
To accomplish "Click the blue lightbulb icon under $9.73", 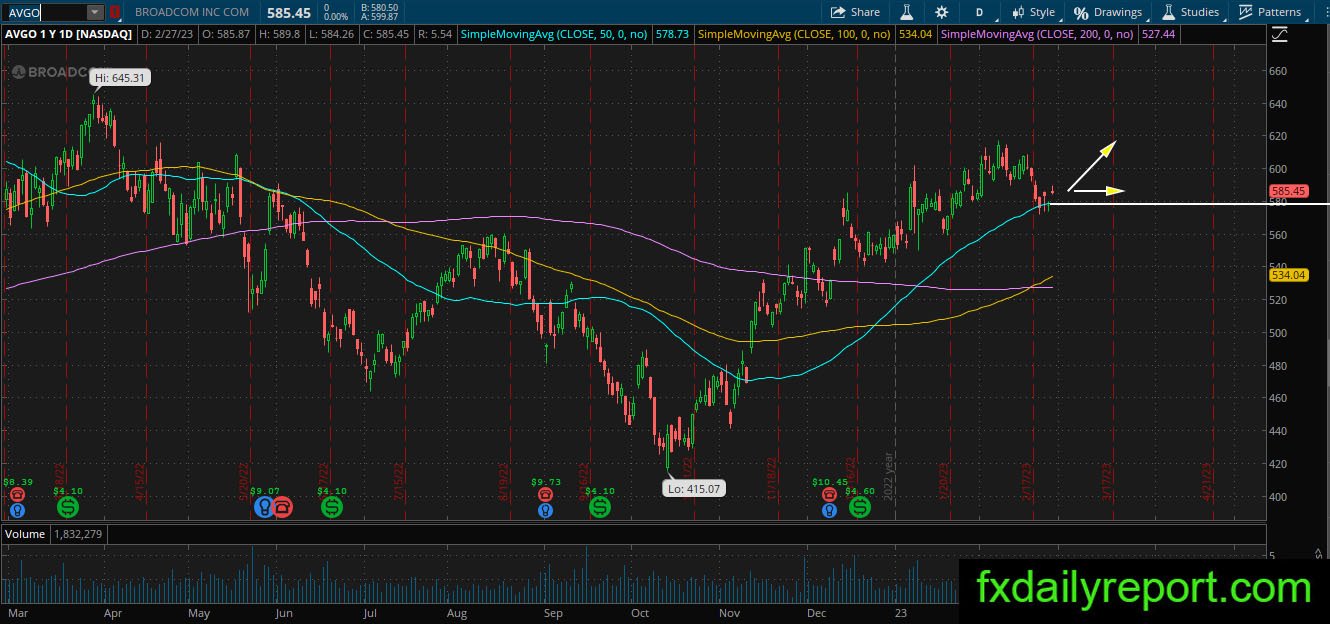I will click(545, 510).
